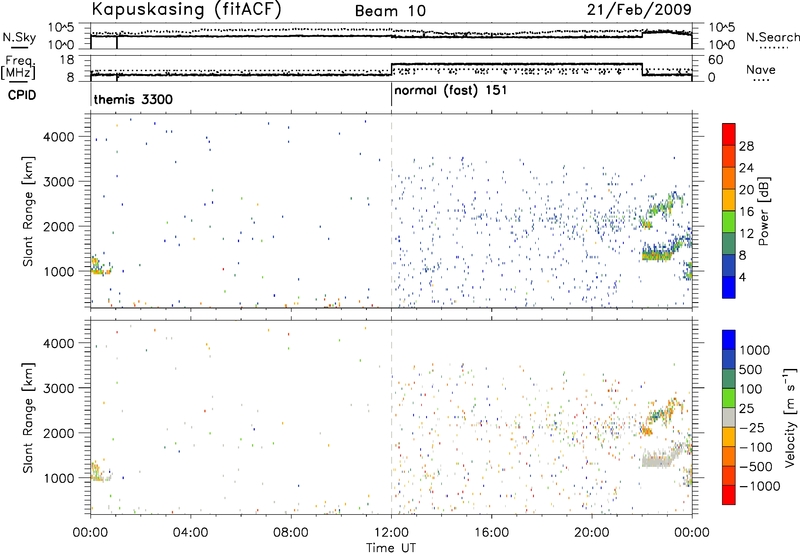
Task: Click the gray echo band in velocity panel near 22:00
Action: (x=657, y=459)
